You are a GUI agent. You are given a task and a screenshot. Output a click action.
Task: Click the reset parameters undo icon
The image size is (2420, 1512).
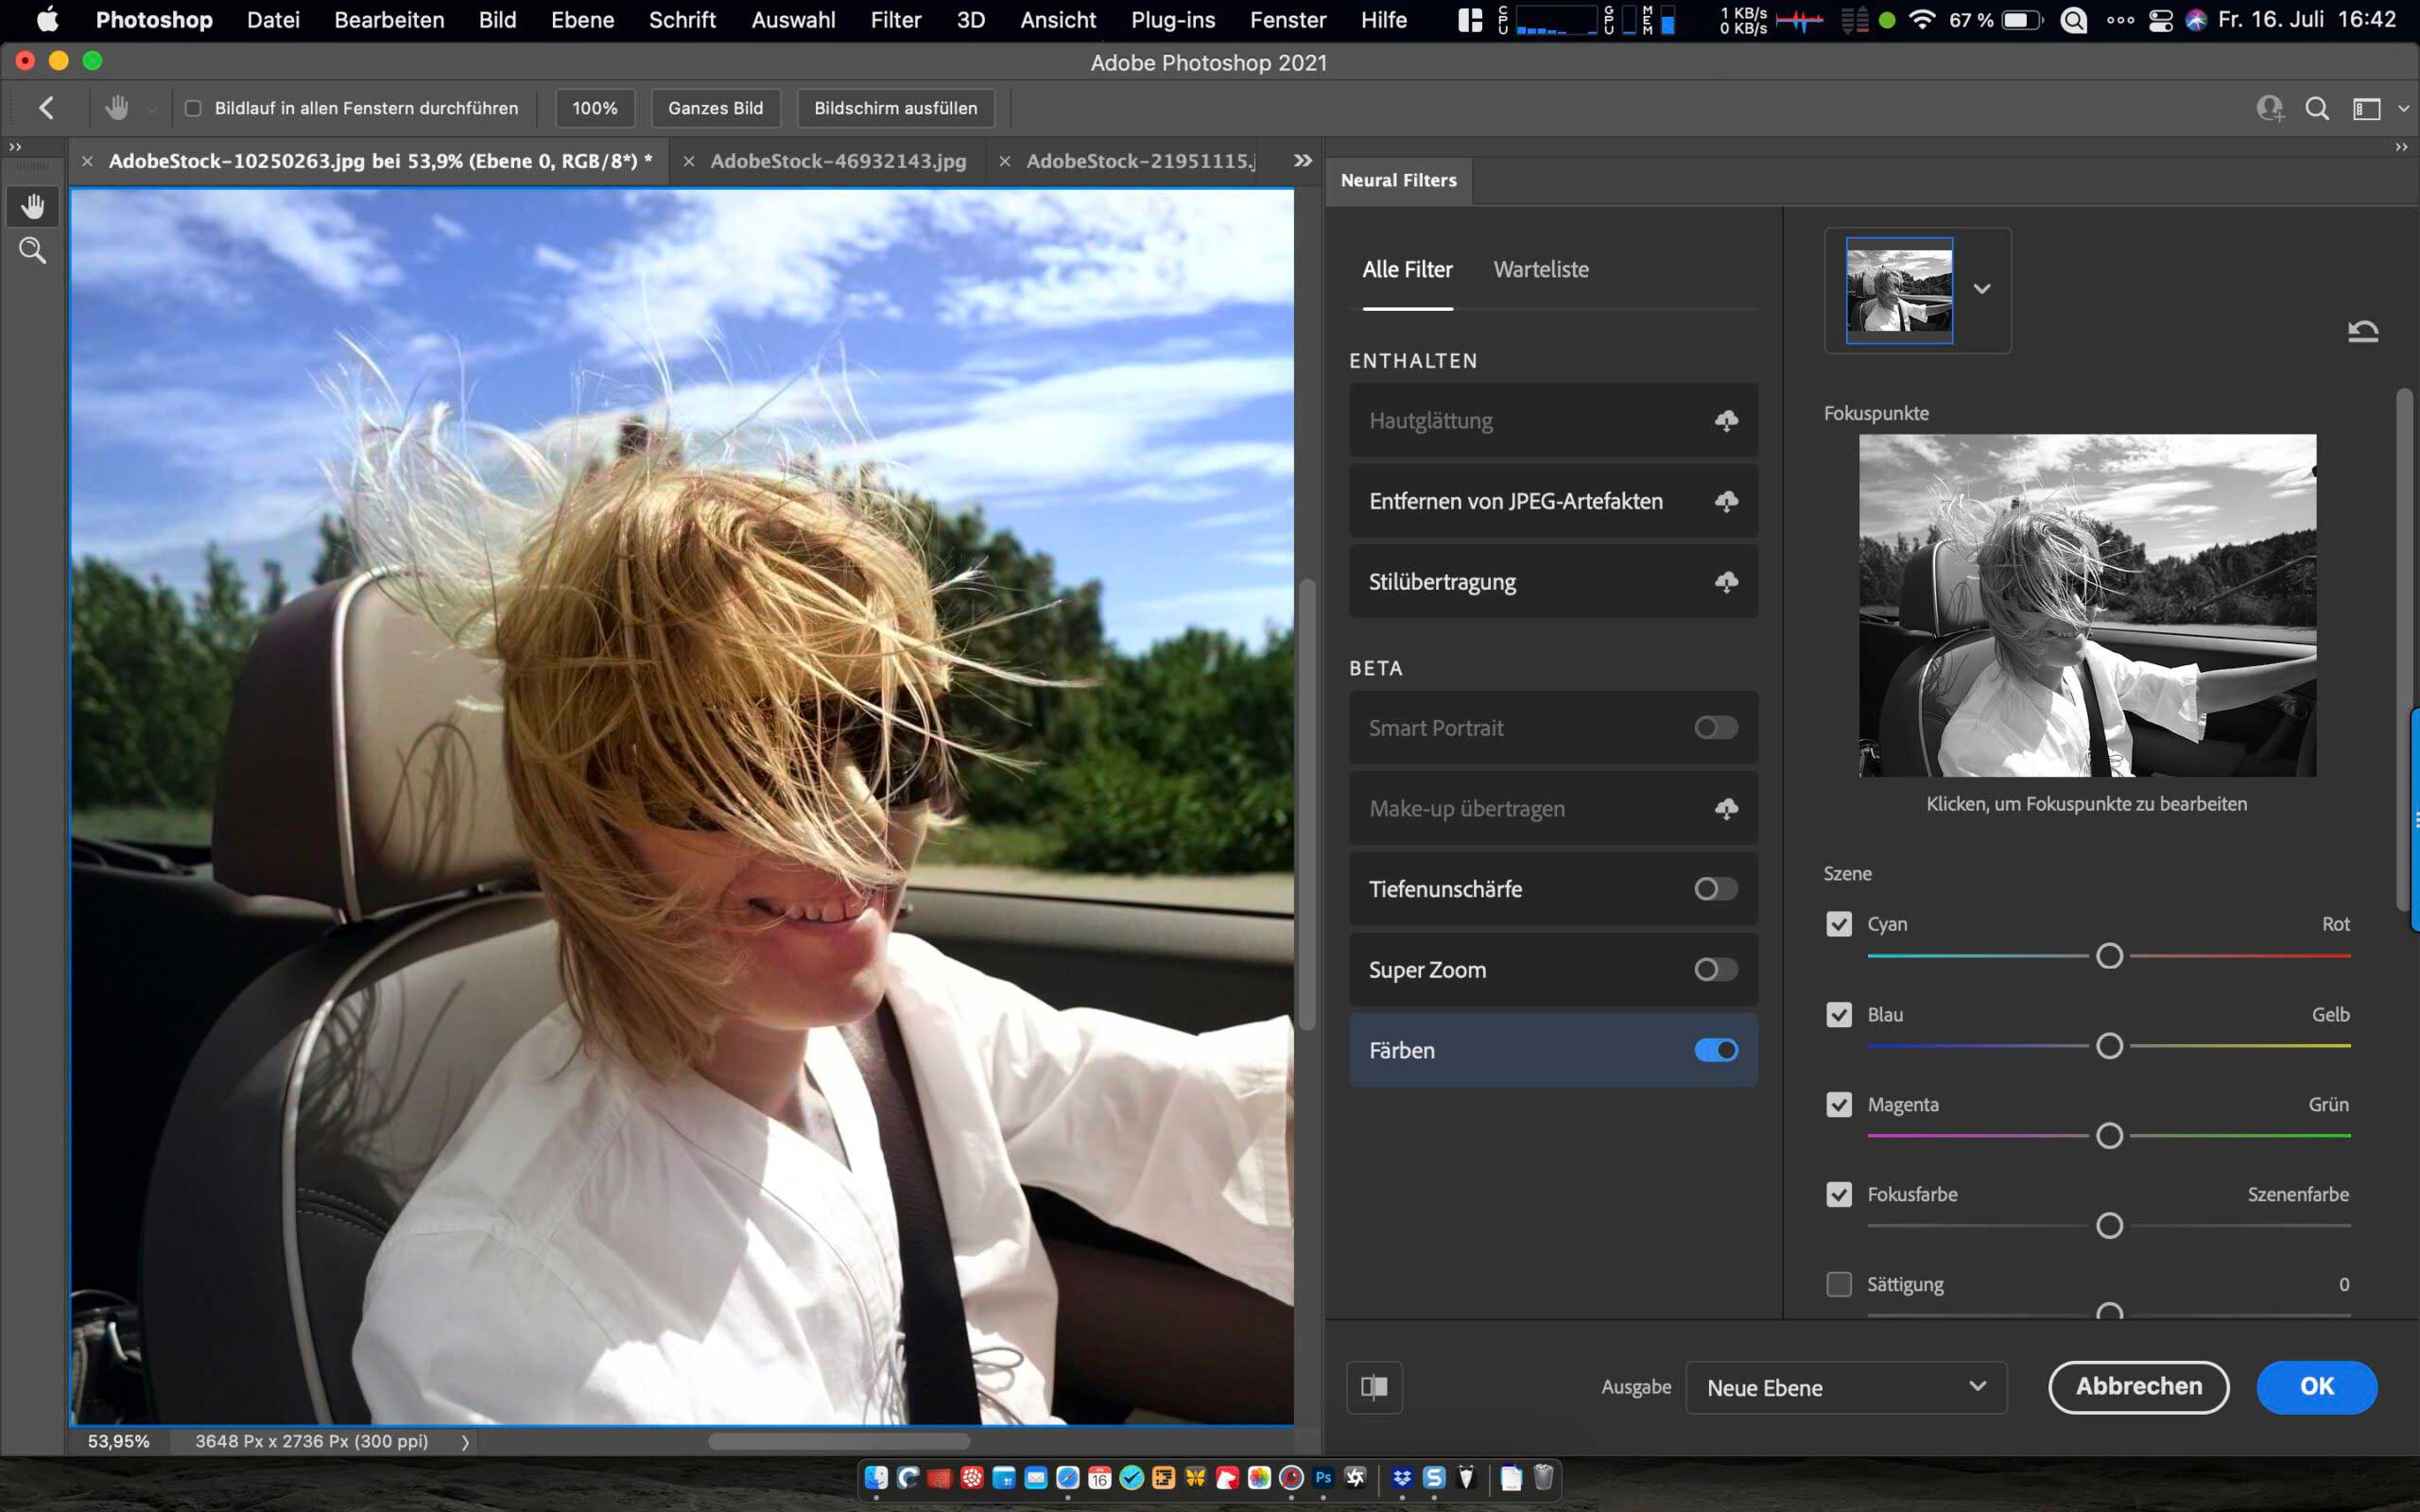2362,331
